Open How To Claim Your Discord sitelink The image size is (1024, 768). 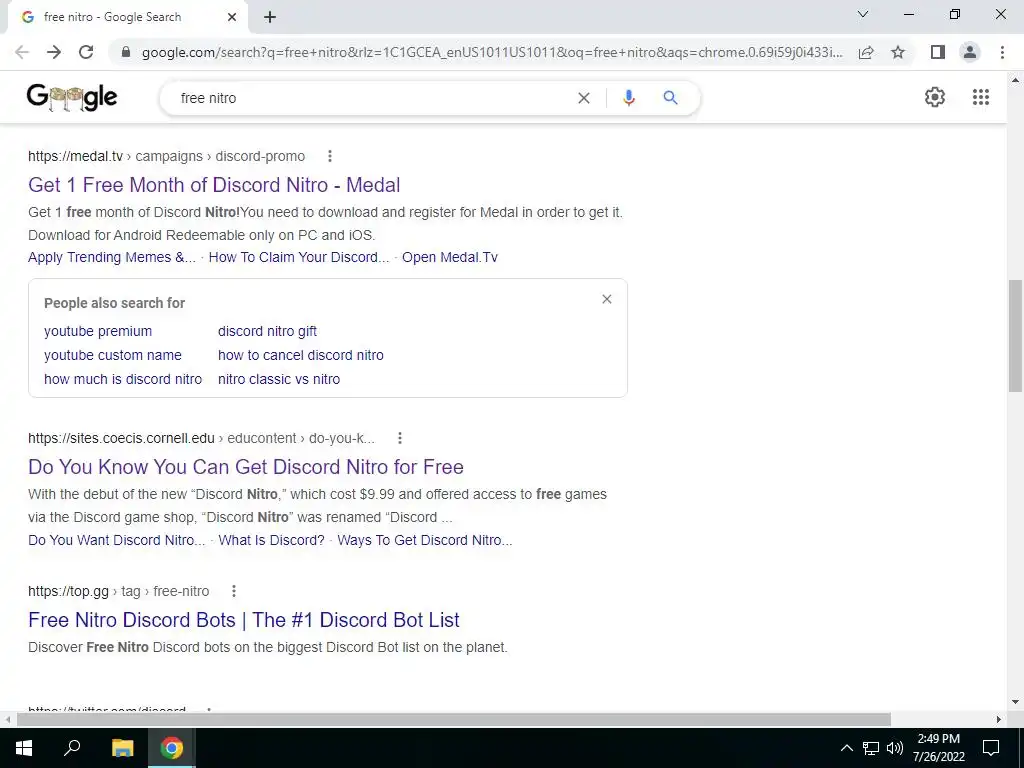pos(298,257)
